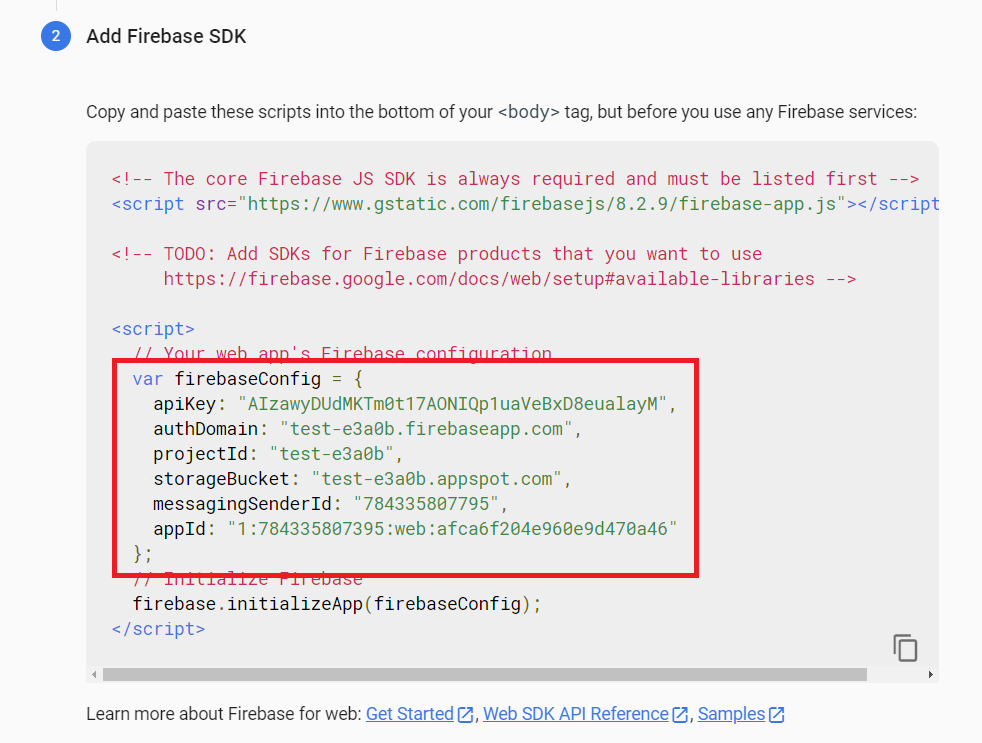Click the horizontal scrollbar thumb
Viewport: 982px width, 743px height.
[485, 675]
